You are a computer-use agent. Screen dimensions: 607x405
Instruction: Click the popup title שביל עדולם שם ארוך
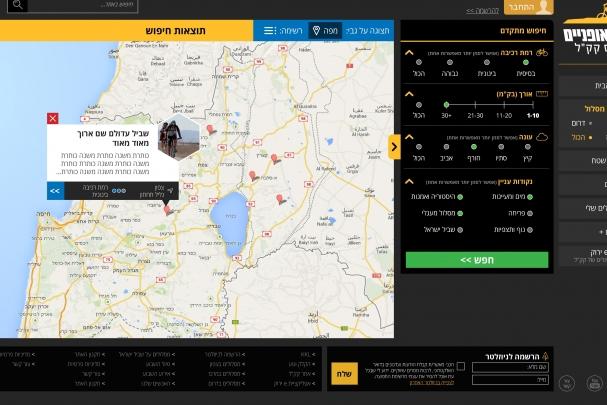(x=114, y=138)
